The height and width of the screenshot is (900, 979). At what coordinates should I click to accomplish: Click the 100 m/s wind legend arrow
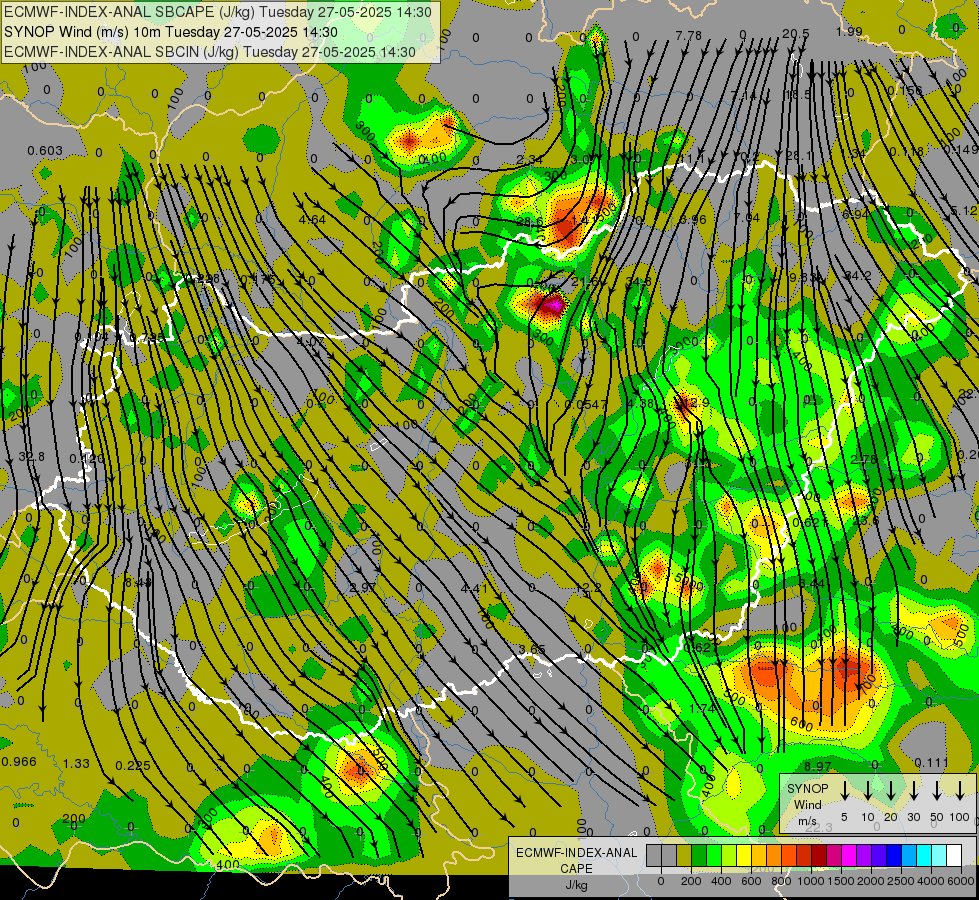[960, 791]
